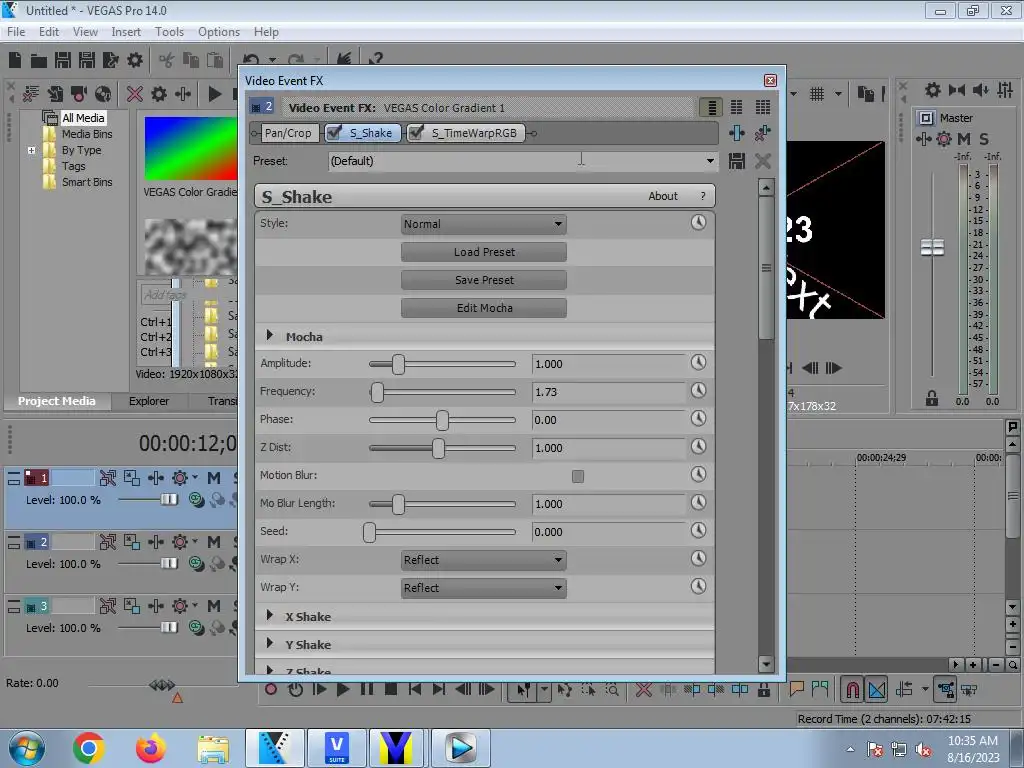Click Play in the transport bar
The image size is (1024, 768).
pyautogui.click(x=343, y=689)
